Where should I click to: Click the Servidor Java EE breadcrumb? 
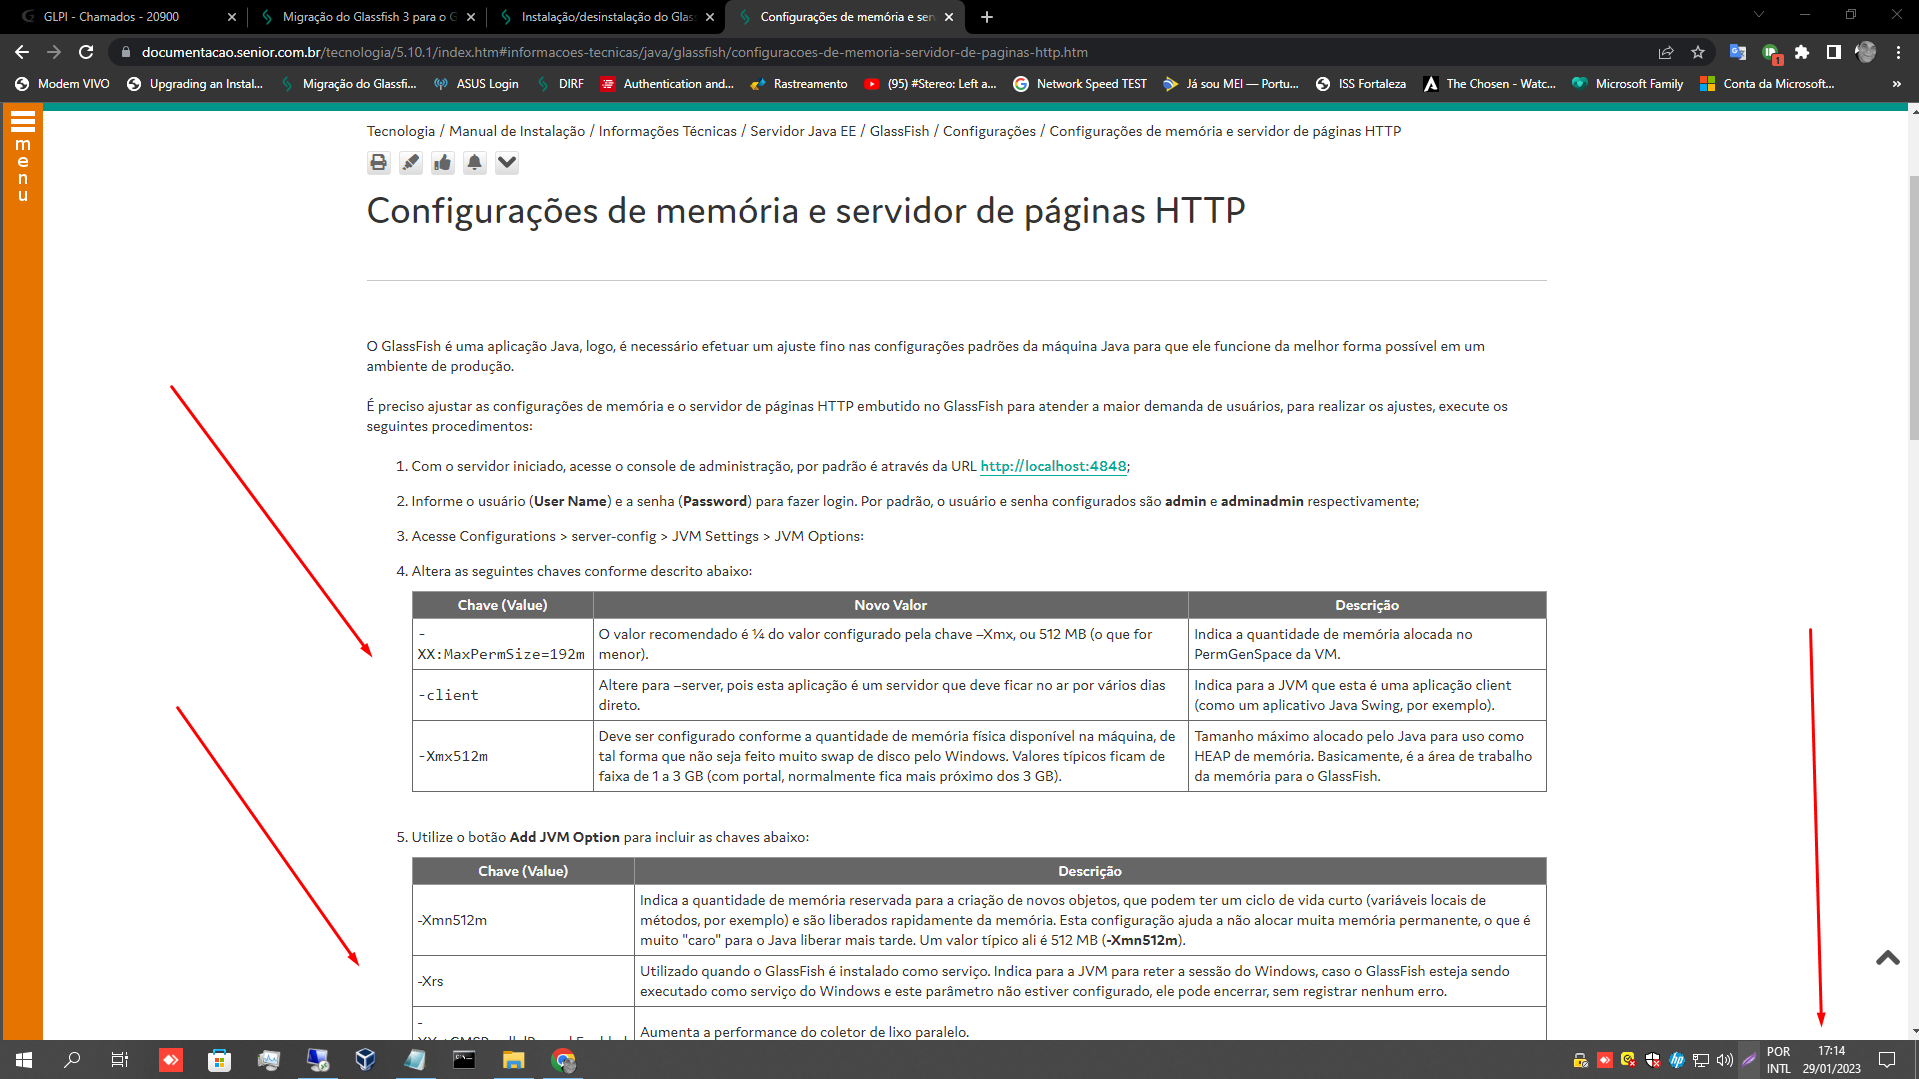click(x=803, y=131)
